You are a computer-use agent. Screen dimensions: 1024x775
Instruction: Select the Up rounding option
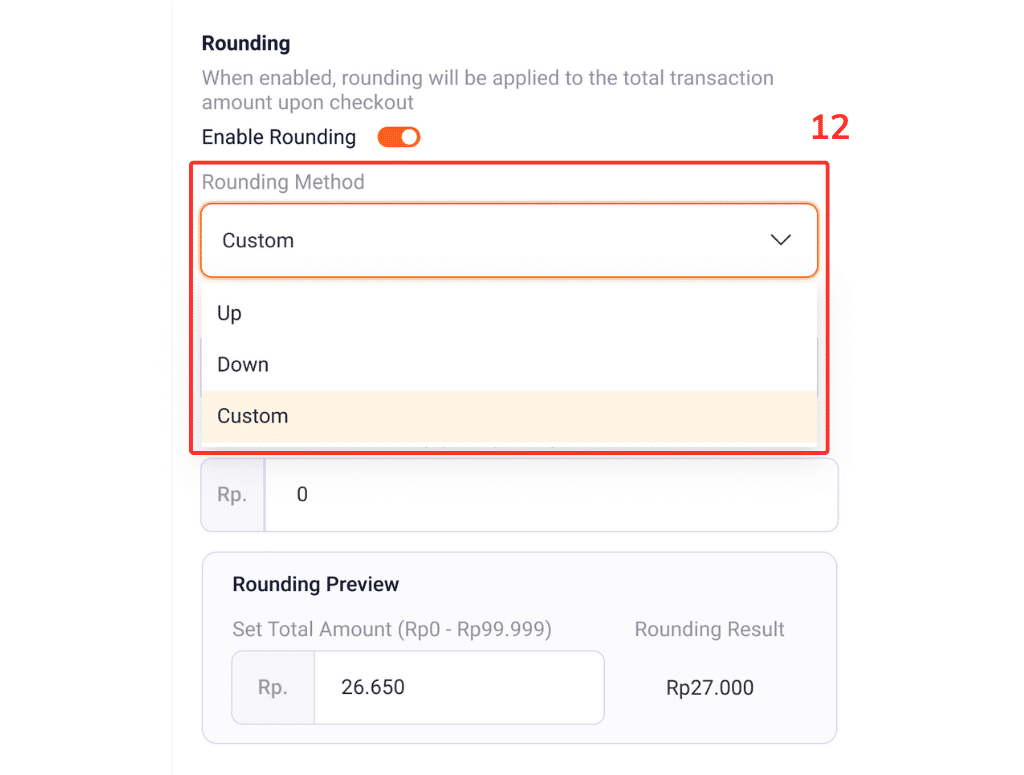(x=230, y=313)
